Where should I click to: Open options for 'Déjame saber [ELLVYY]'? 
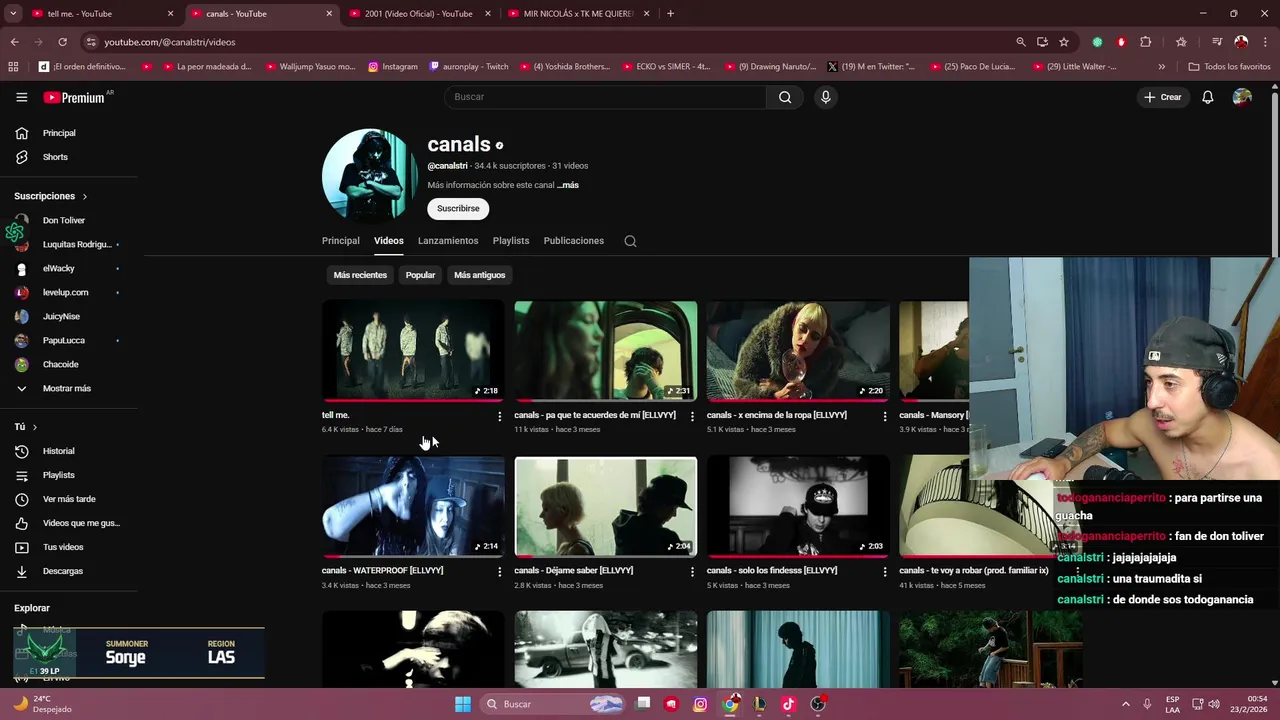[x=692, y=571]
